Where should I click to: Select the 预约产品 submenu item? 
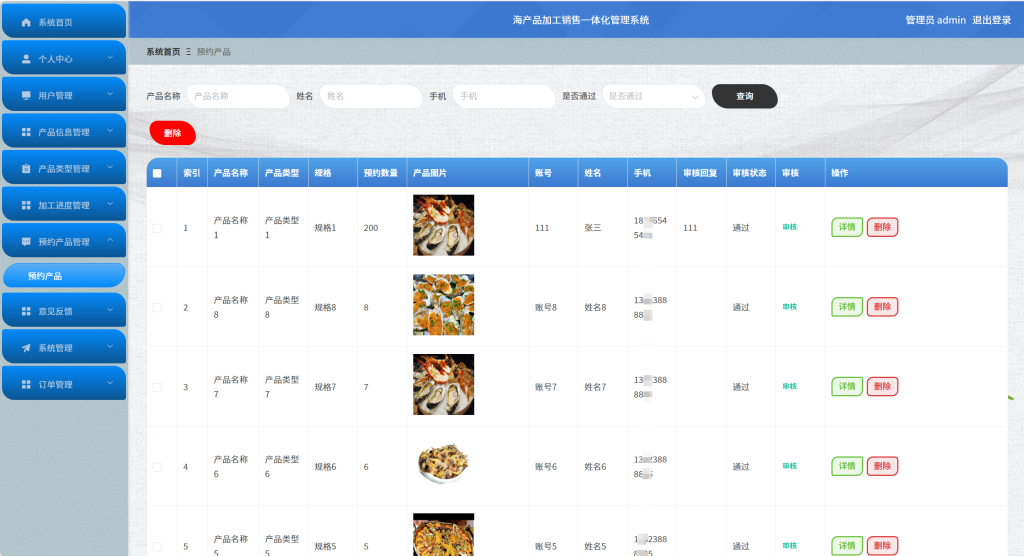[64, 276]
